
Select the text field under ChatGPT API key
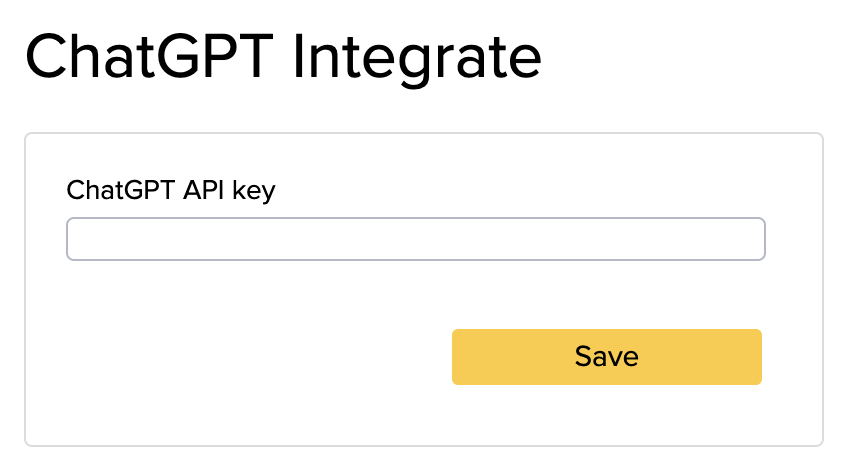415,240
